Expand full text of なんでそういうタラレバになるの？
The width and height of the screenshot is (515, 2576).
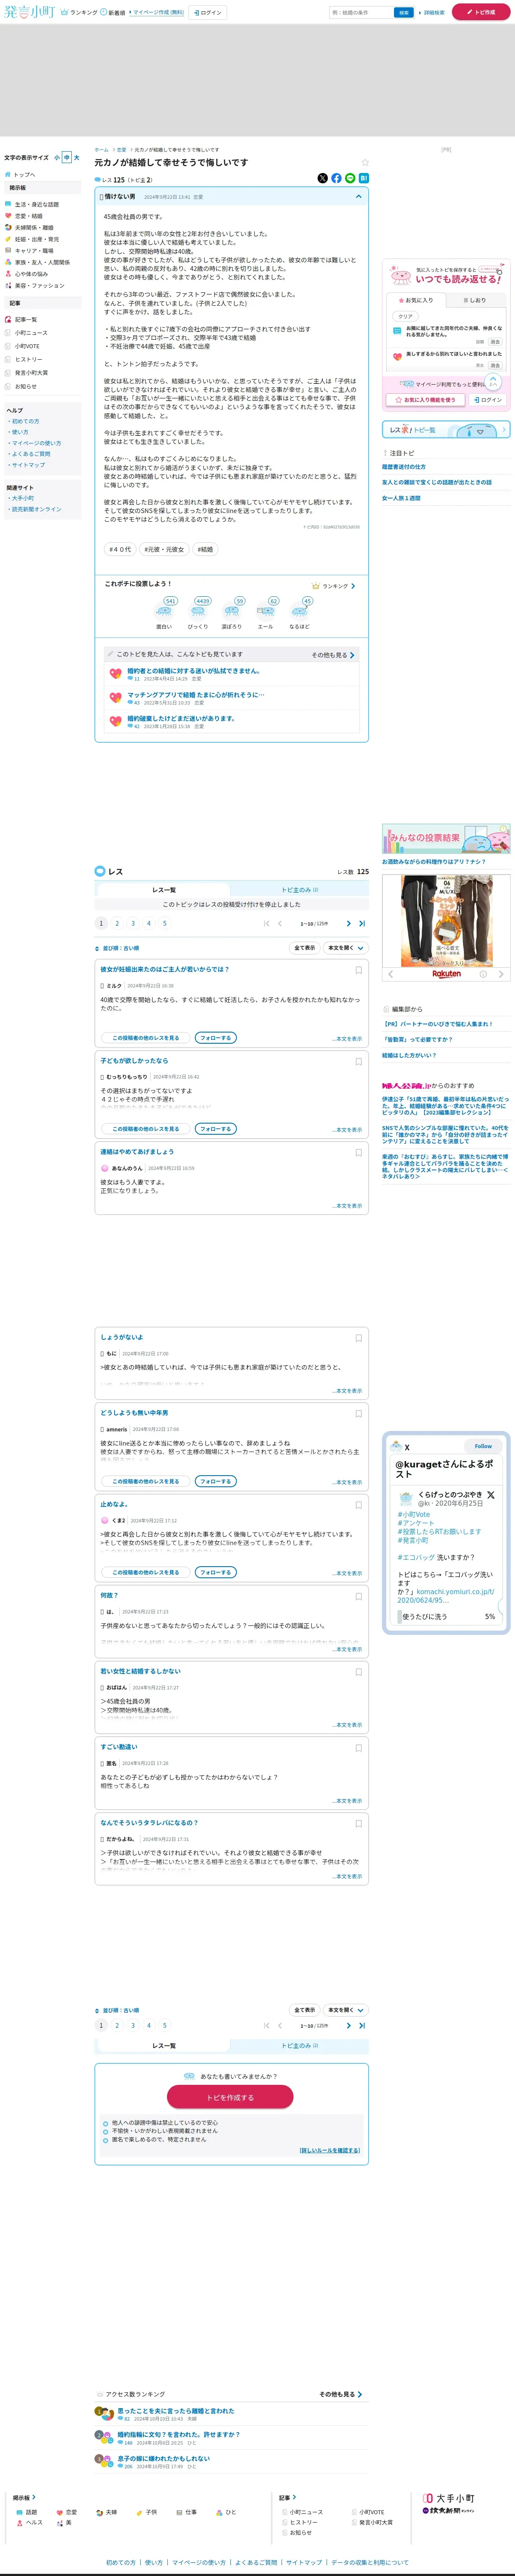pos(347,1877)
